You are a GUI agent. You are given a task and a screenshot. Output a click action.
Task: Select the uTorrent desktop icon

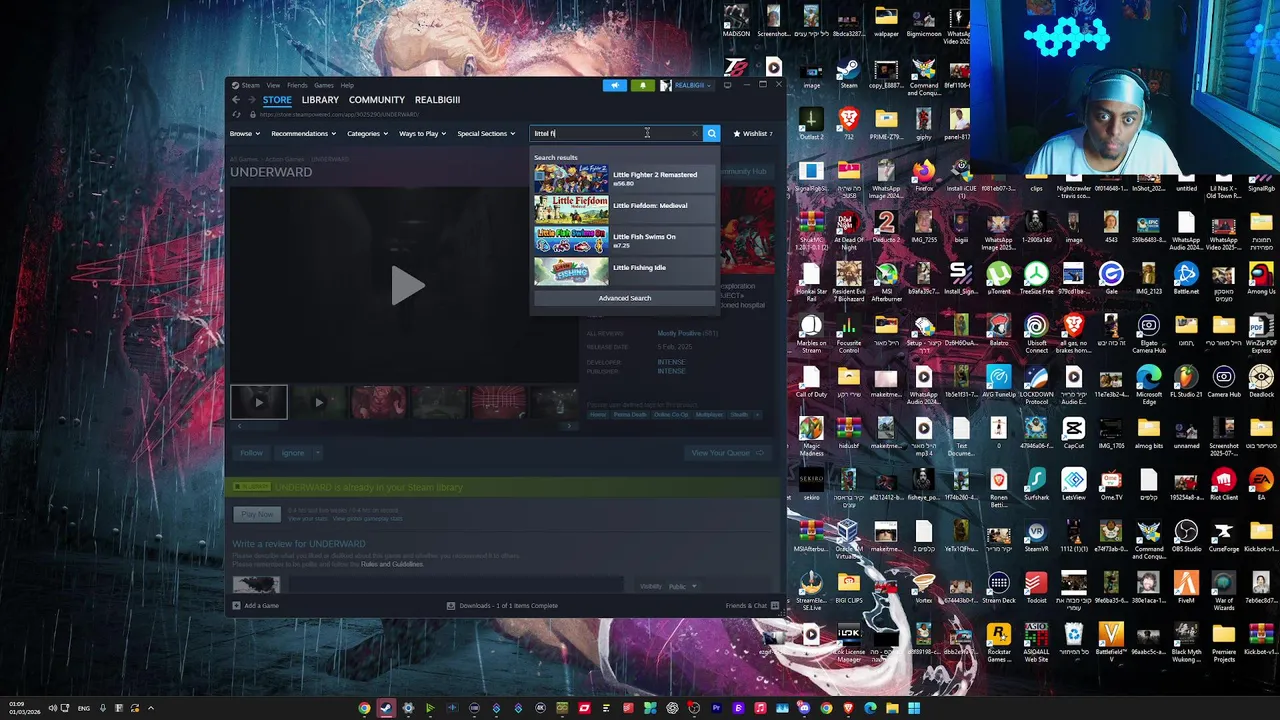click(x=998, y=277)
